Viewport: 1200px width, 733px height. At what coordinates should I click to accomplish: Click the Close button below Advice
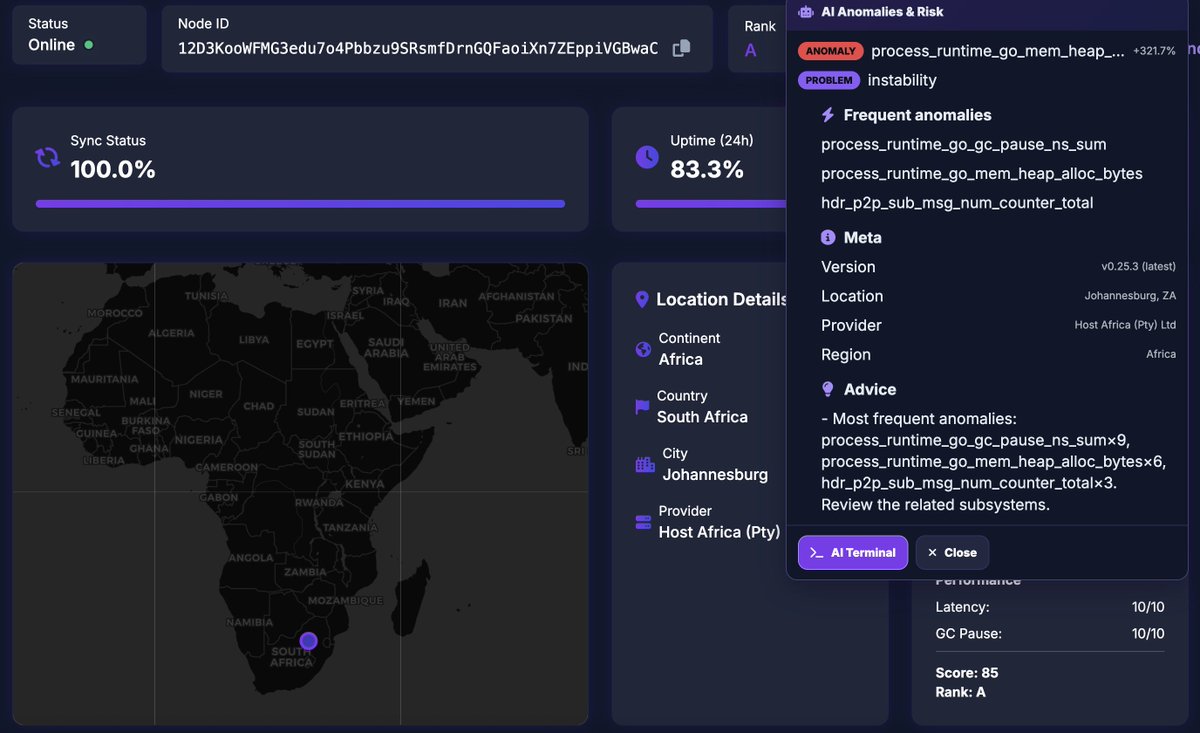pos(951,552)
